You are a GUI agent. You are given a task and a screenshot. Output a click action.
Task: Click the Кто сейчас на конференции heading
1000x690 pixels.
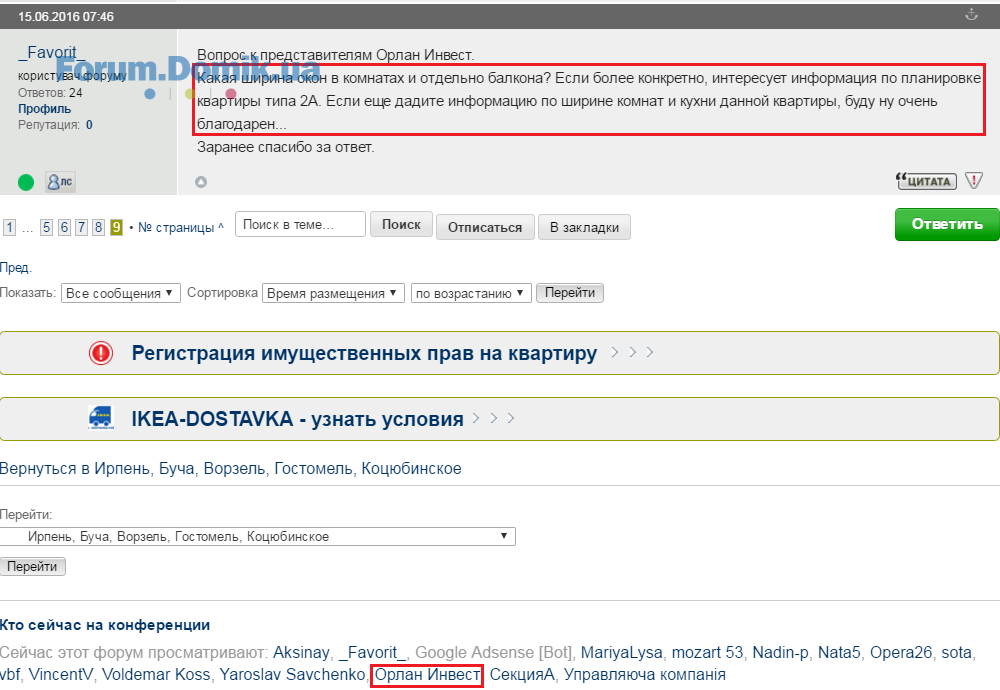(105, 626)
